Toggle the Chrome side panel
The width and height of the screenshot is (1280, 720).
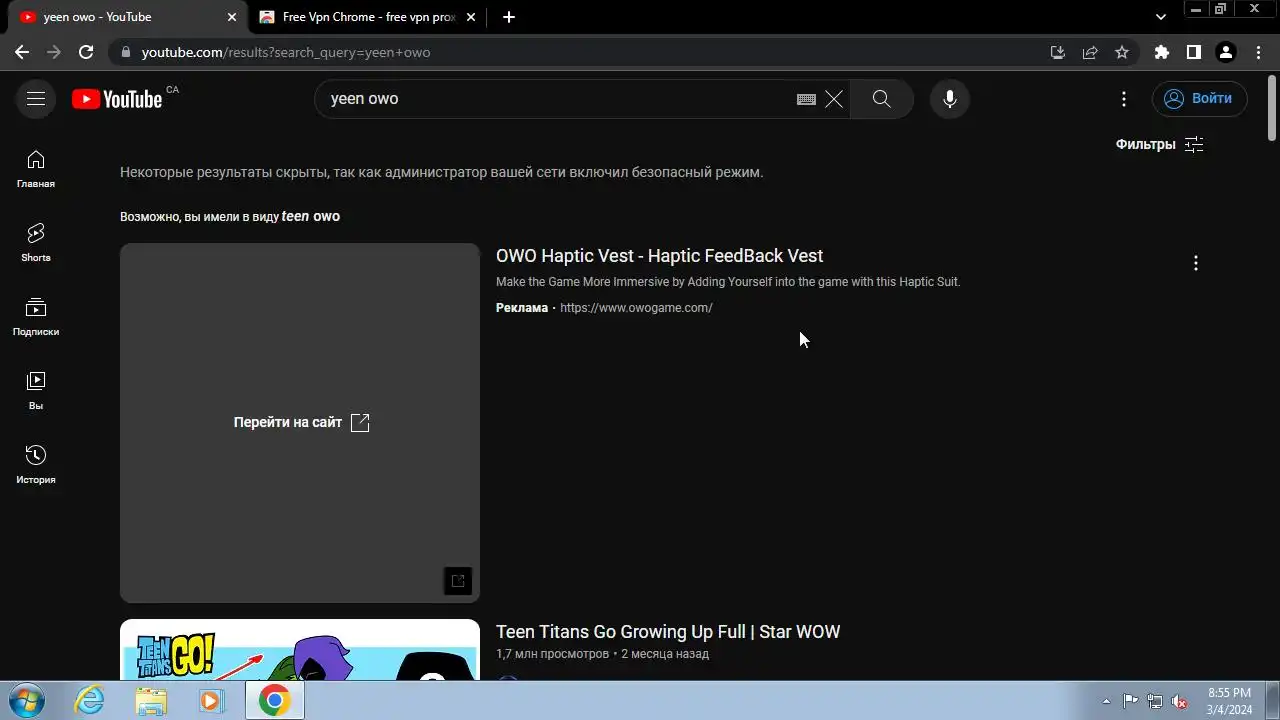coord(1194,52)
